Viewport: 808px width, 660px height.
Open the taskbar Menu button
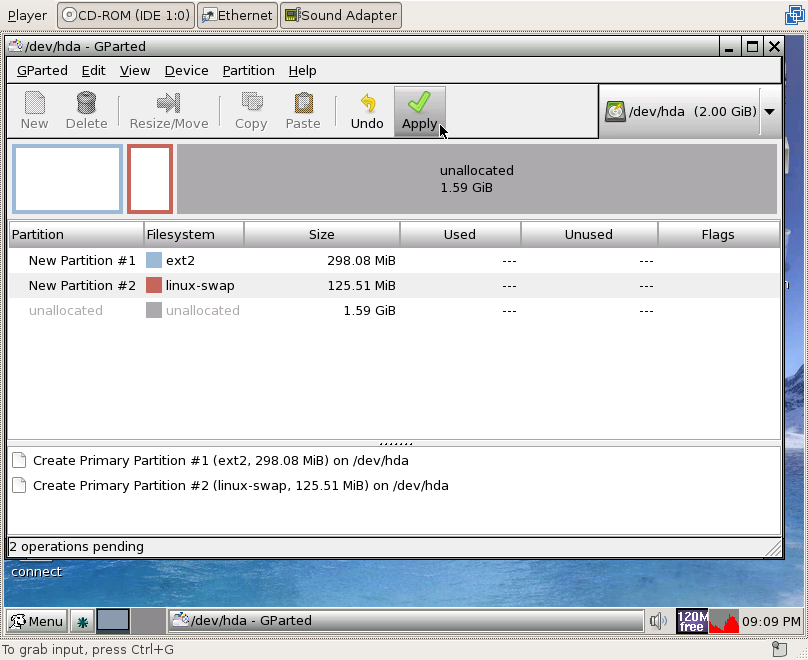click(x=36, y=621)
